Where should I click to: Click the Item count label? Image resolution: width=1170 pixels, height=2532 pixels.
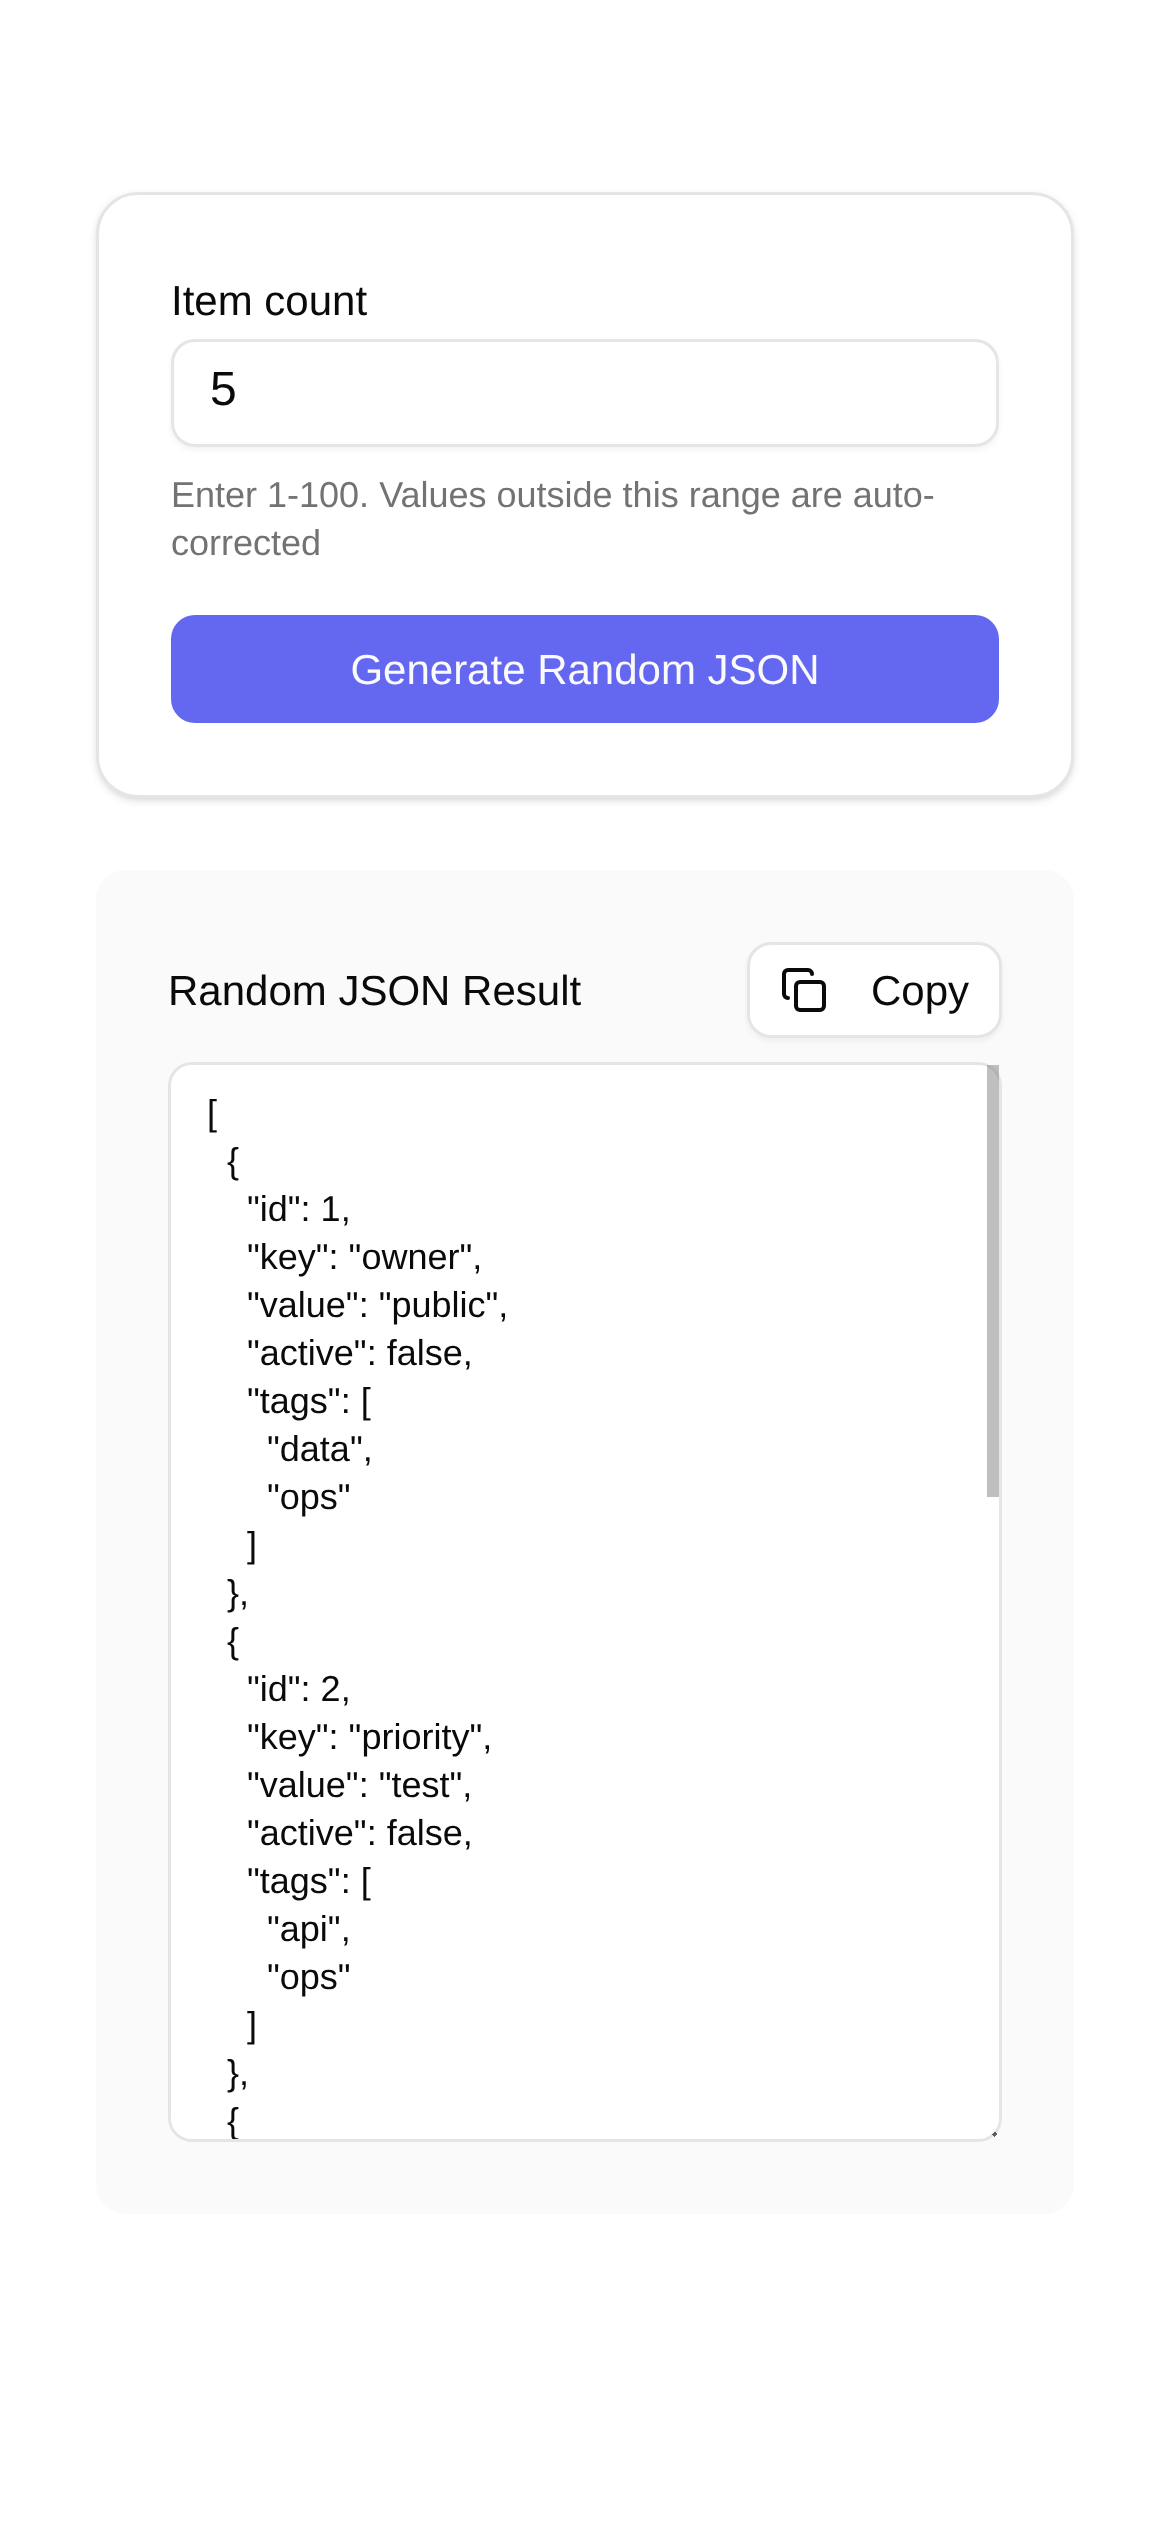point(268,299)
